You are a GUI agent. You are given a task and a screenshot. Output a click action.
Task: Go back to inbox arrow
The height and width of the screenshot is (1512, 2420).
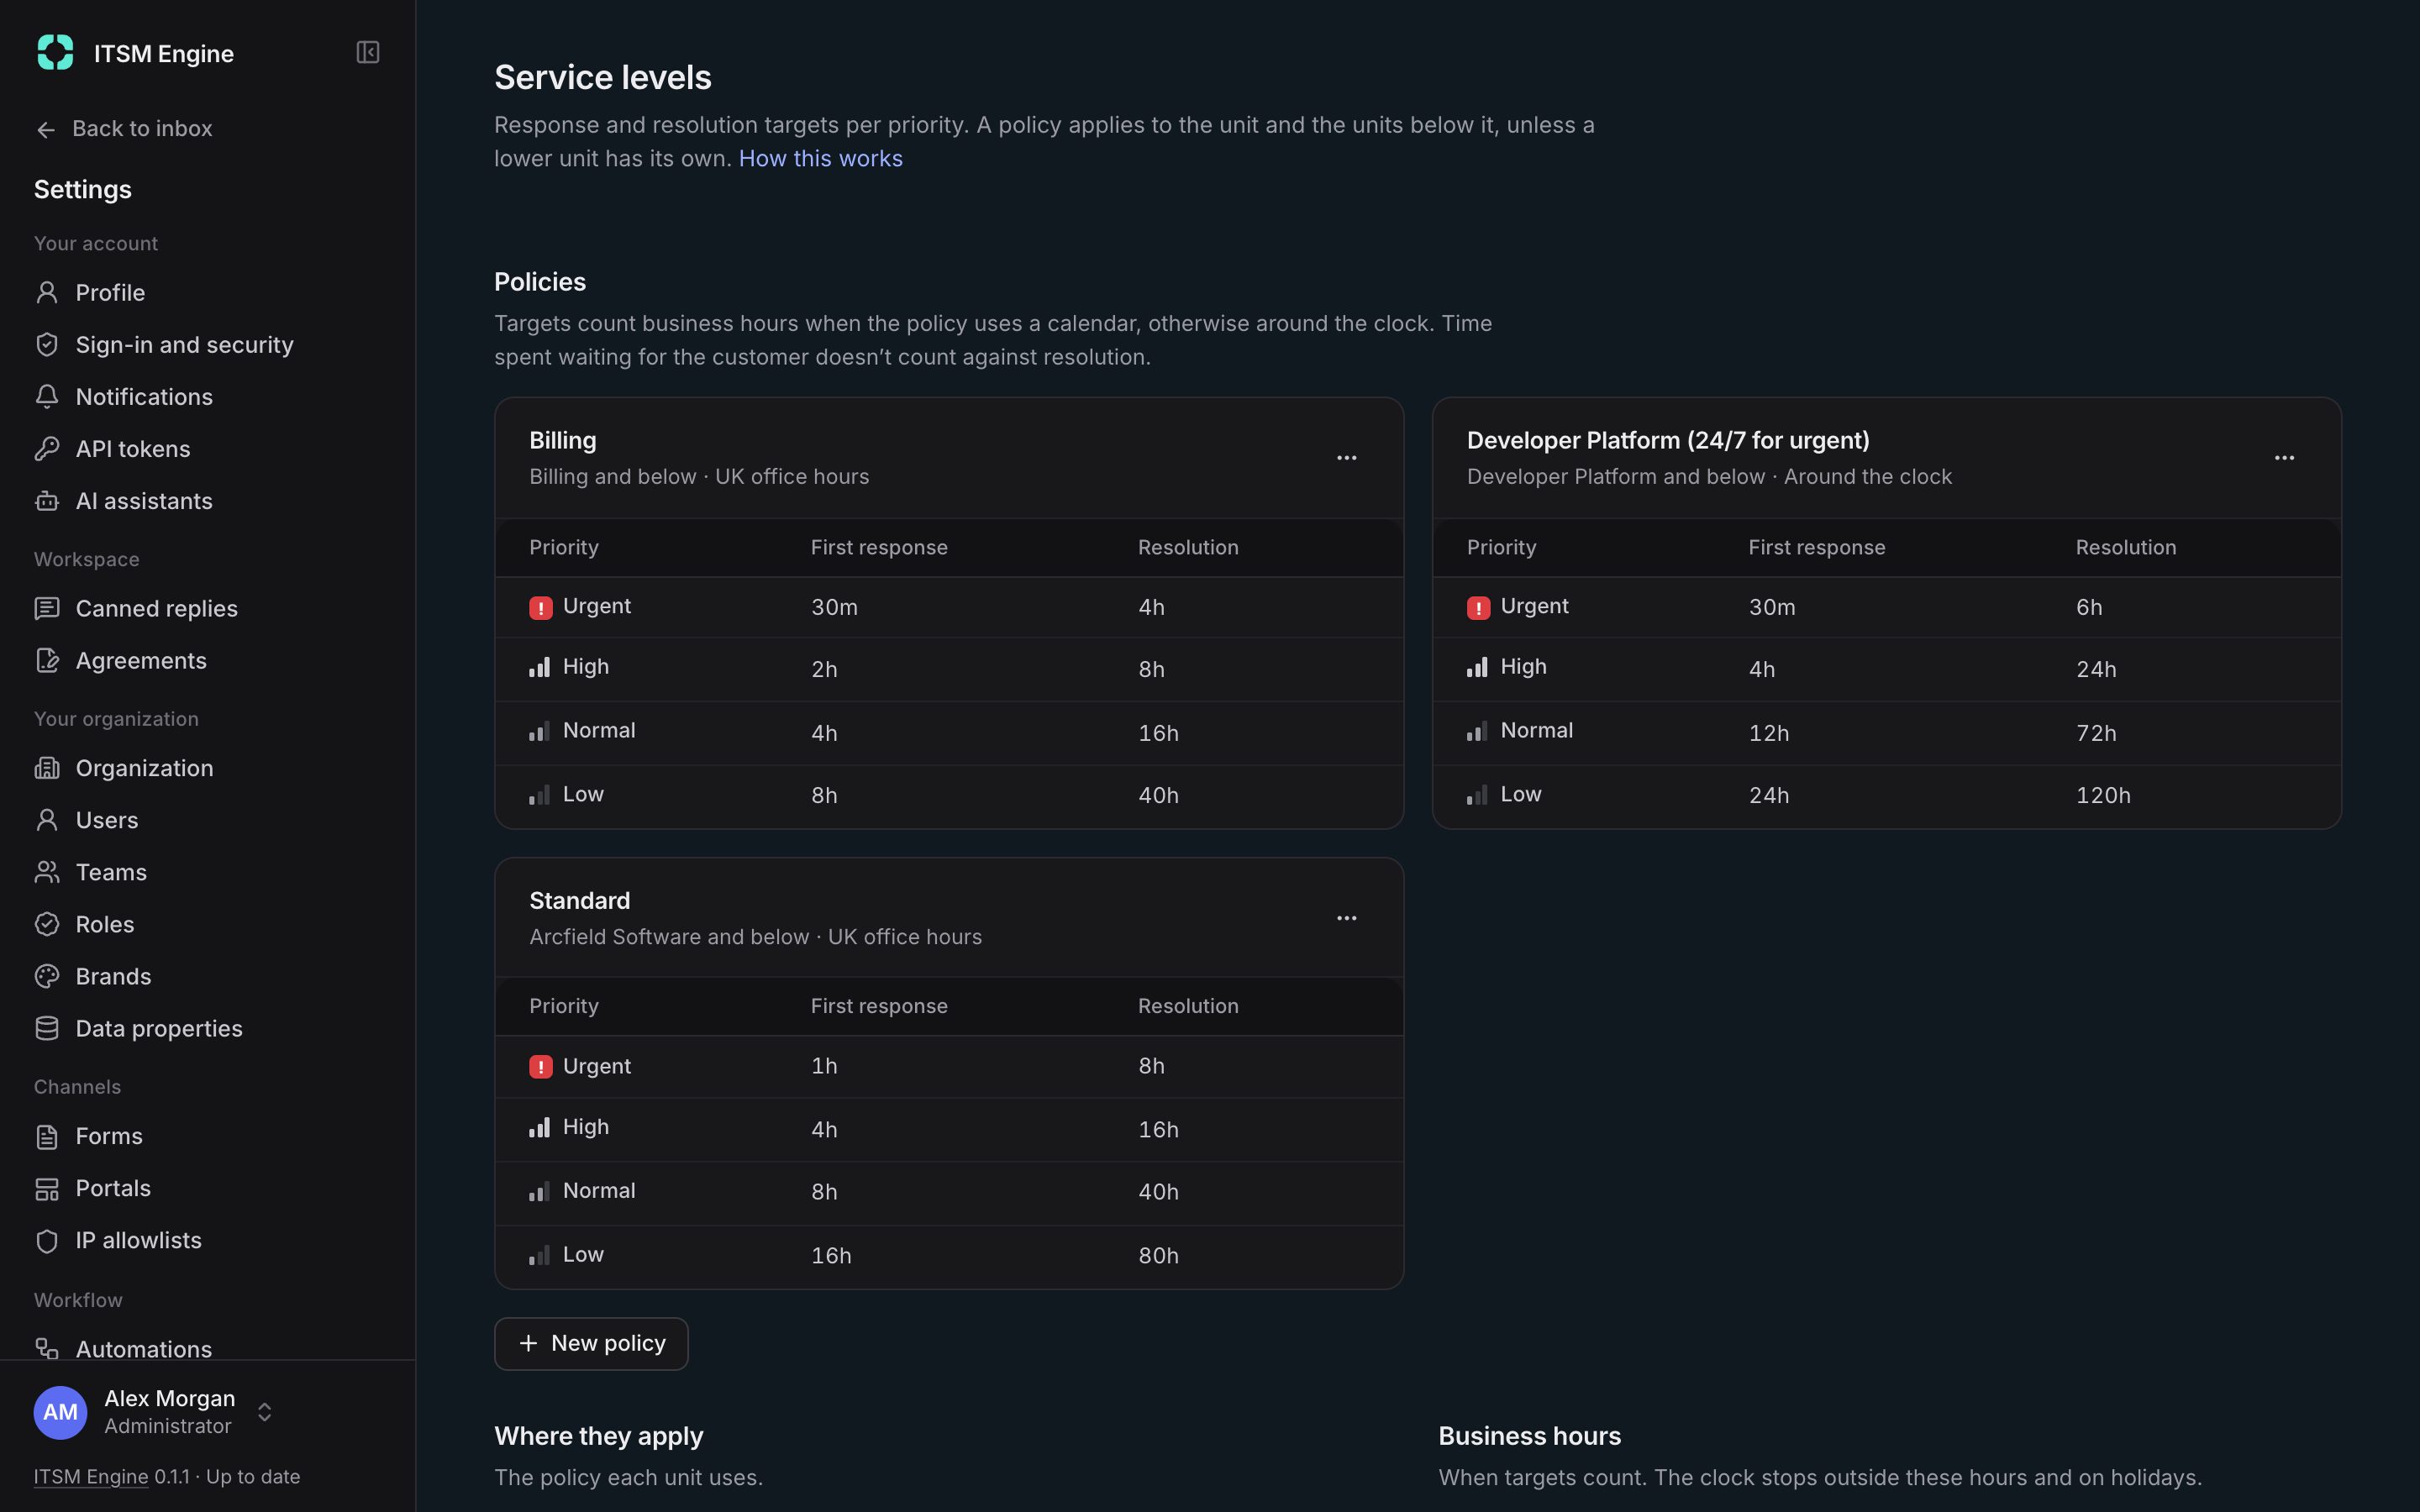[46, 129]
